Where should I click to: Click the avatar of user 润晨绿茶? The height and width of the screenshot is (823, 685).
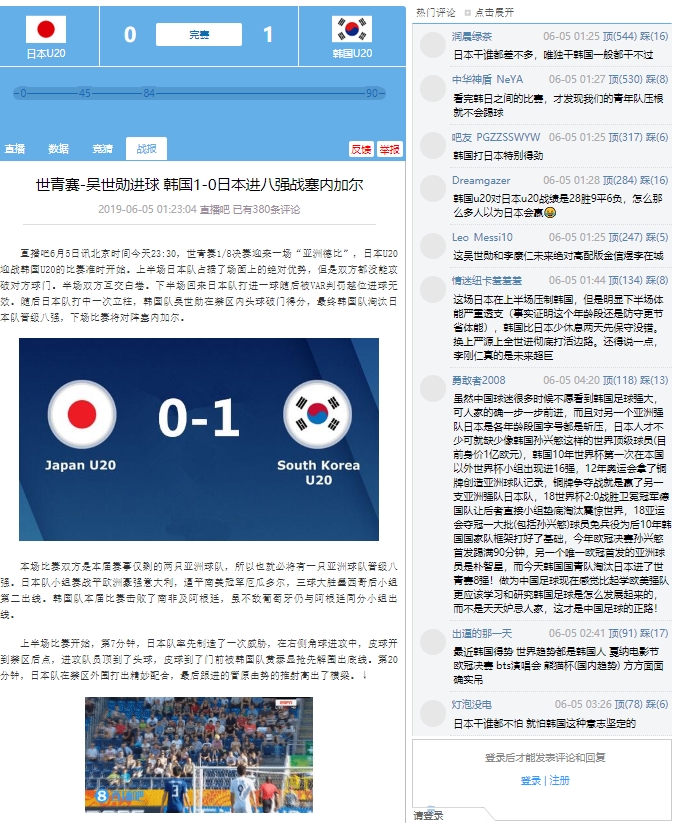(433, 45)
